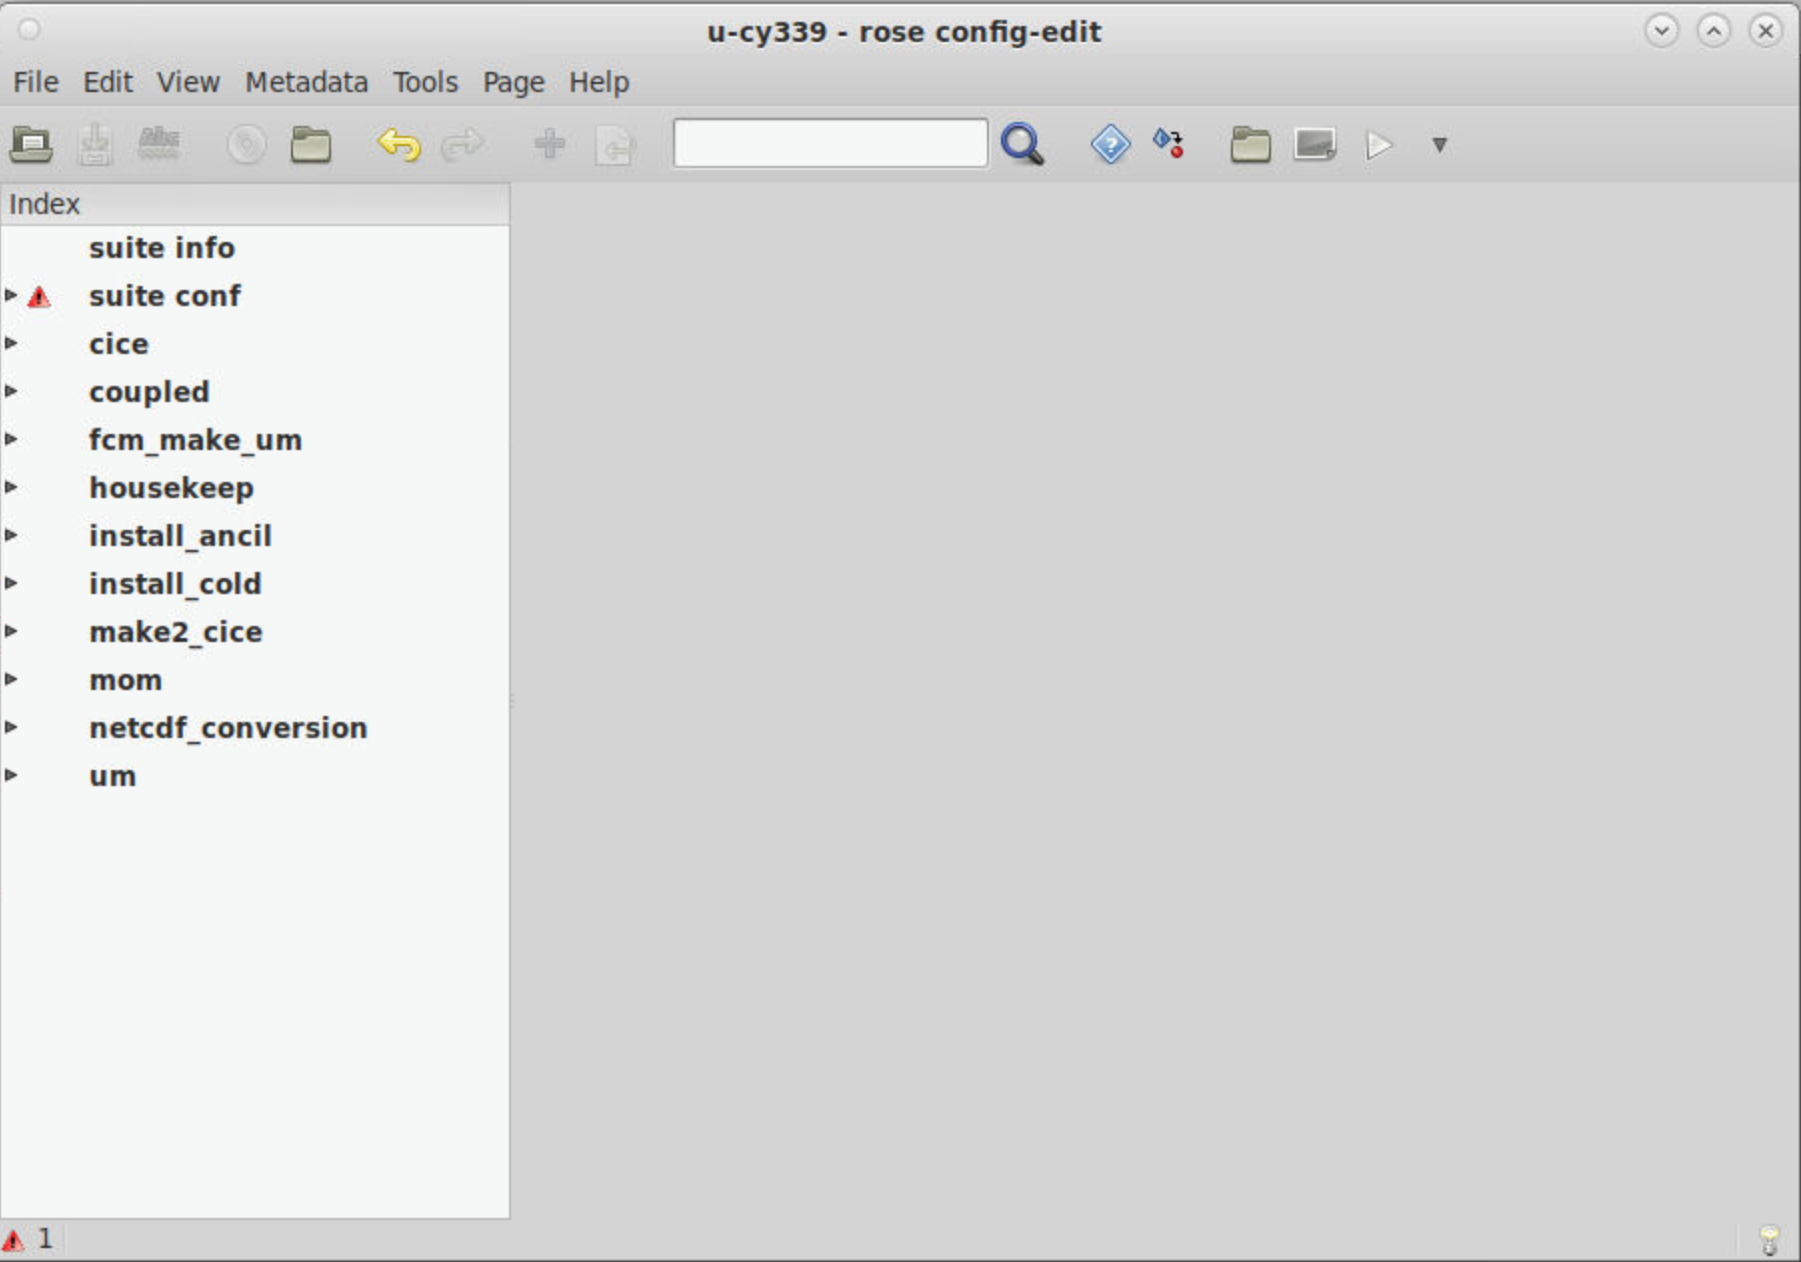Viewport: 1801px width, 1262px height.
Task: Click the magnifying glass Find icon
Action: (x=1022, y=145)
